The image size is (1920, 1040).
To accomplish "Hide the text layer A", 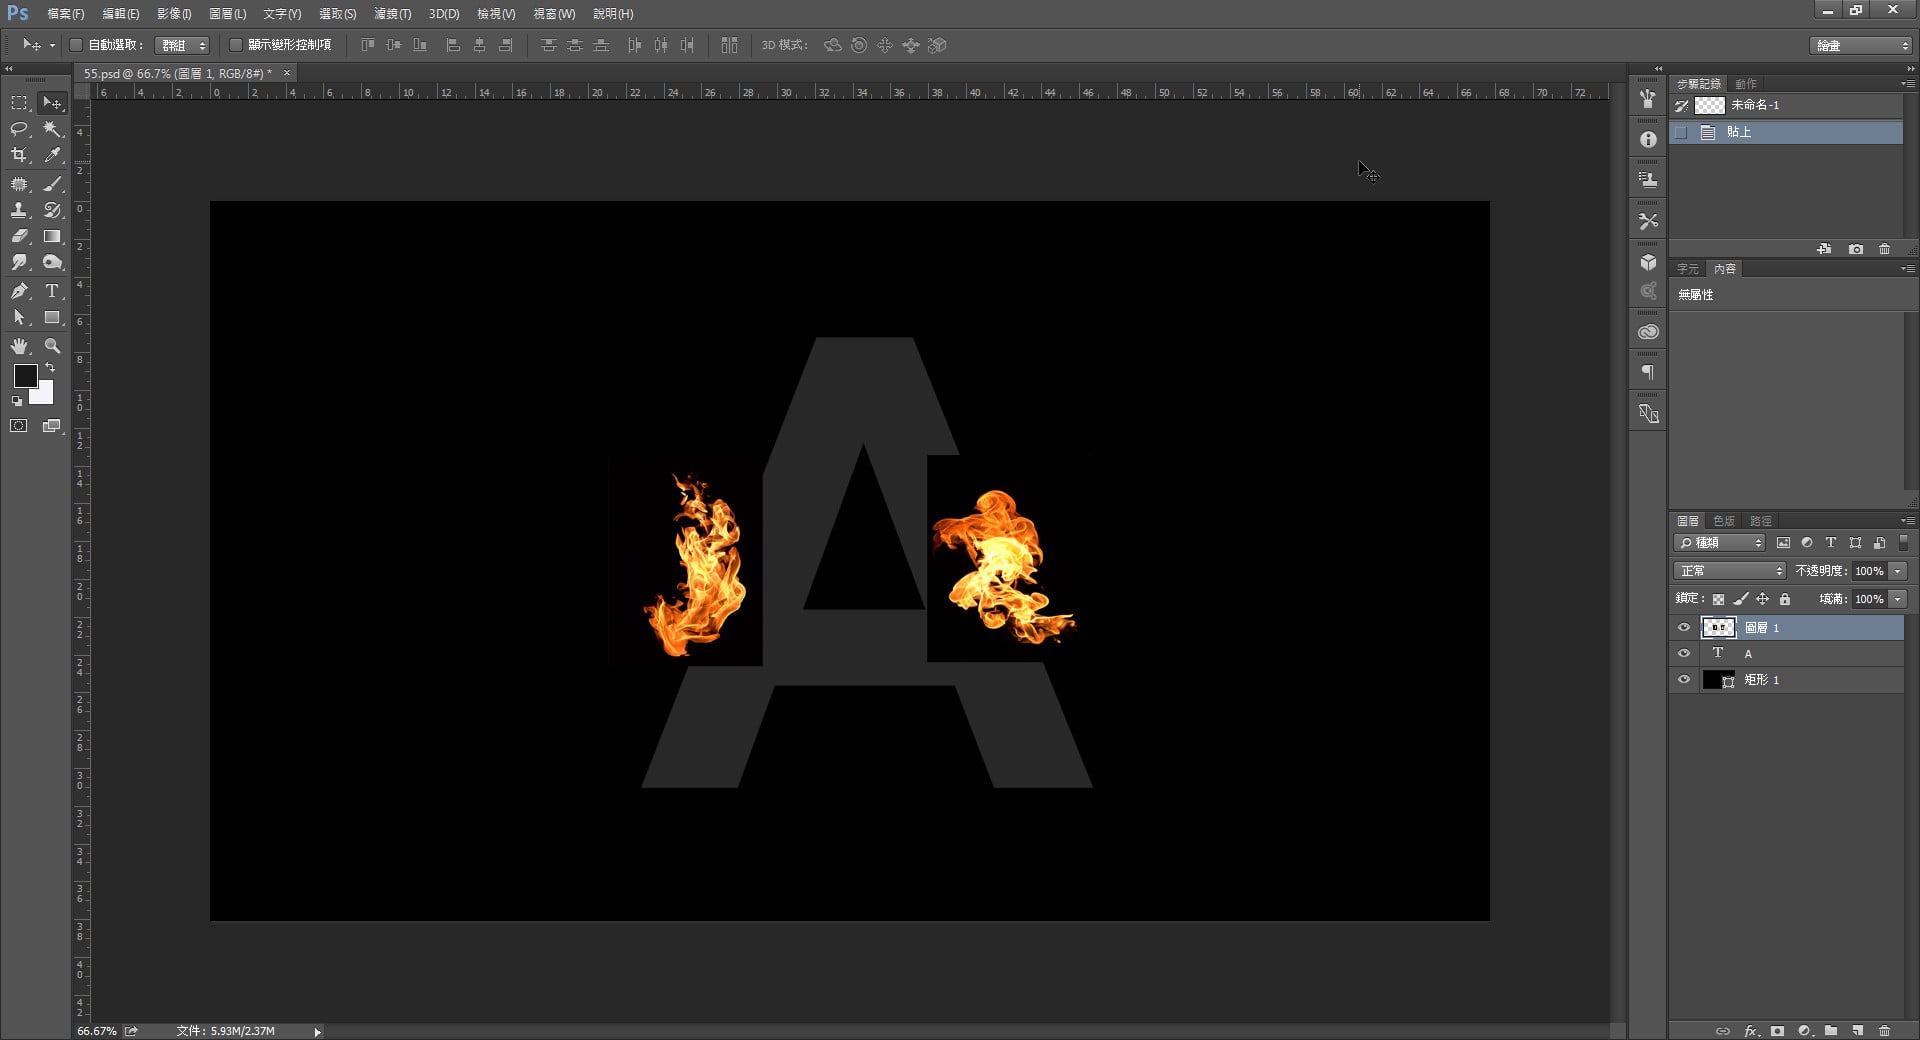I will click(x=1684, y=653).
